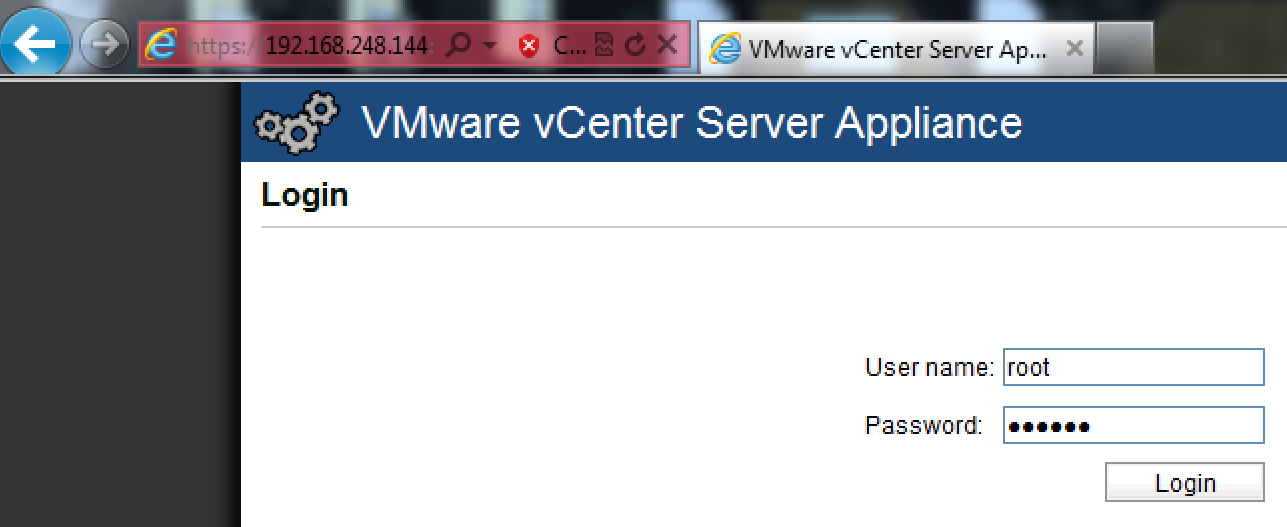Go back with the browser Back arrow

click(x=36, y=45)
